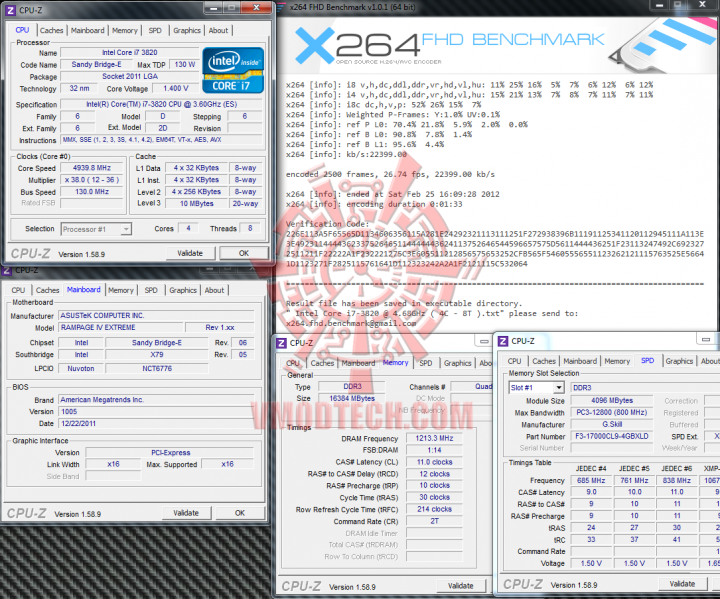Click the Row Refresh Cycle Time 214 clocks

pos(434,509)
